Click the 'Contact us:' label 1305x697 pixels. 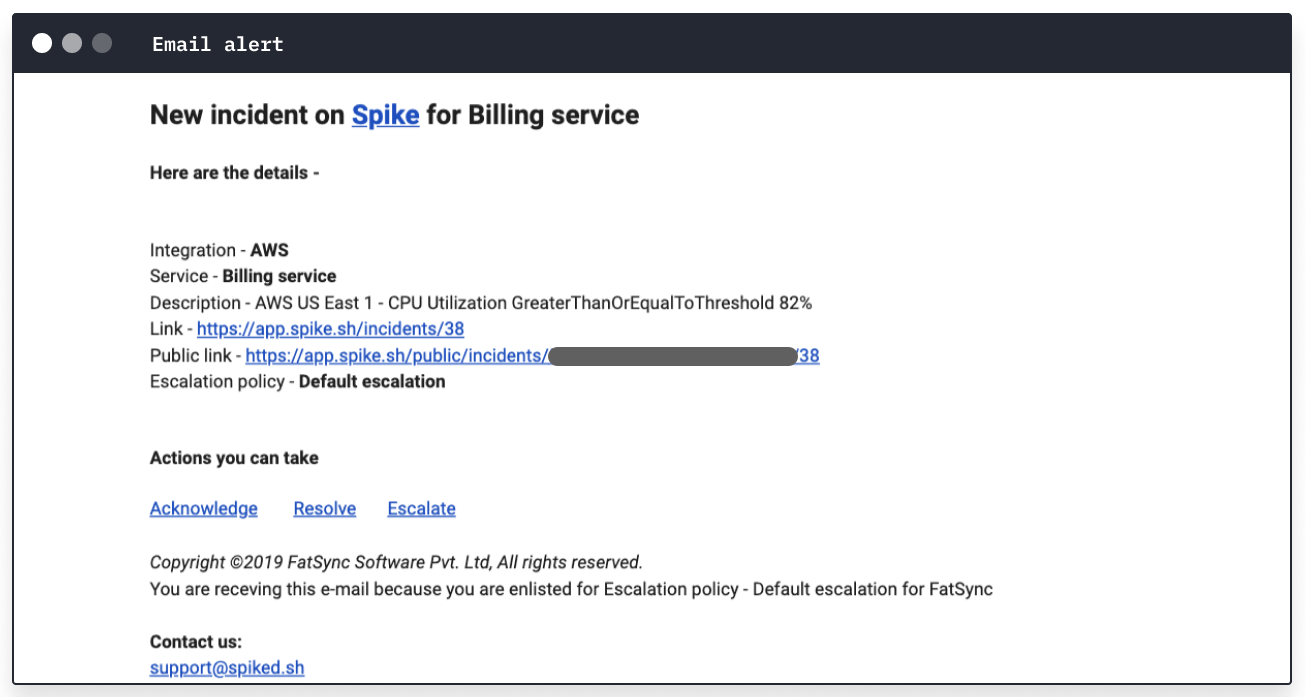point(196,642)
